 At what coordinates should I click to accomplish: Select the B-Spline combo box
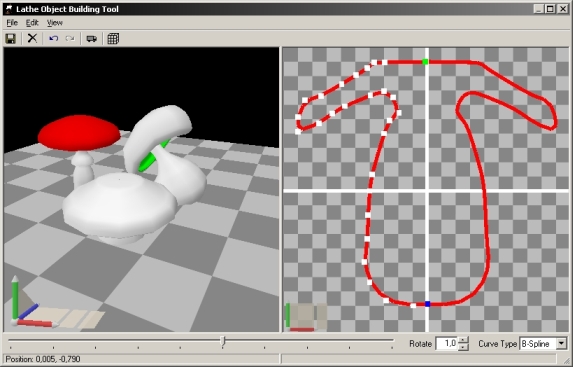(543, 344)
